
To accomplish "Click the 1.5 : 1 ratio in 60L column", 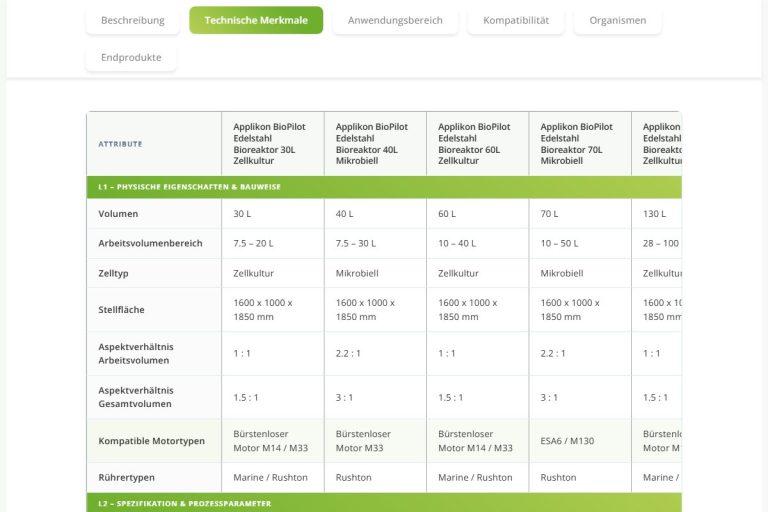I will click(478, 397).
